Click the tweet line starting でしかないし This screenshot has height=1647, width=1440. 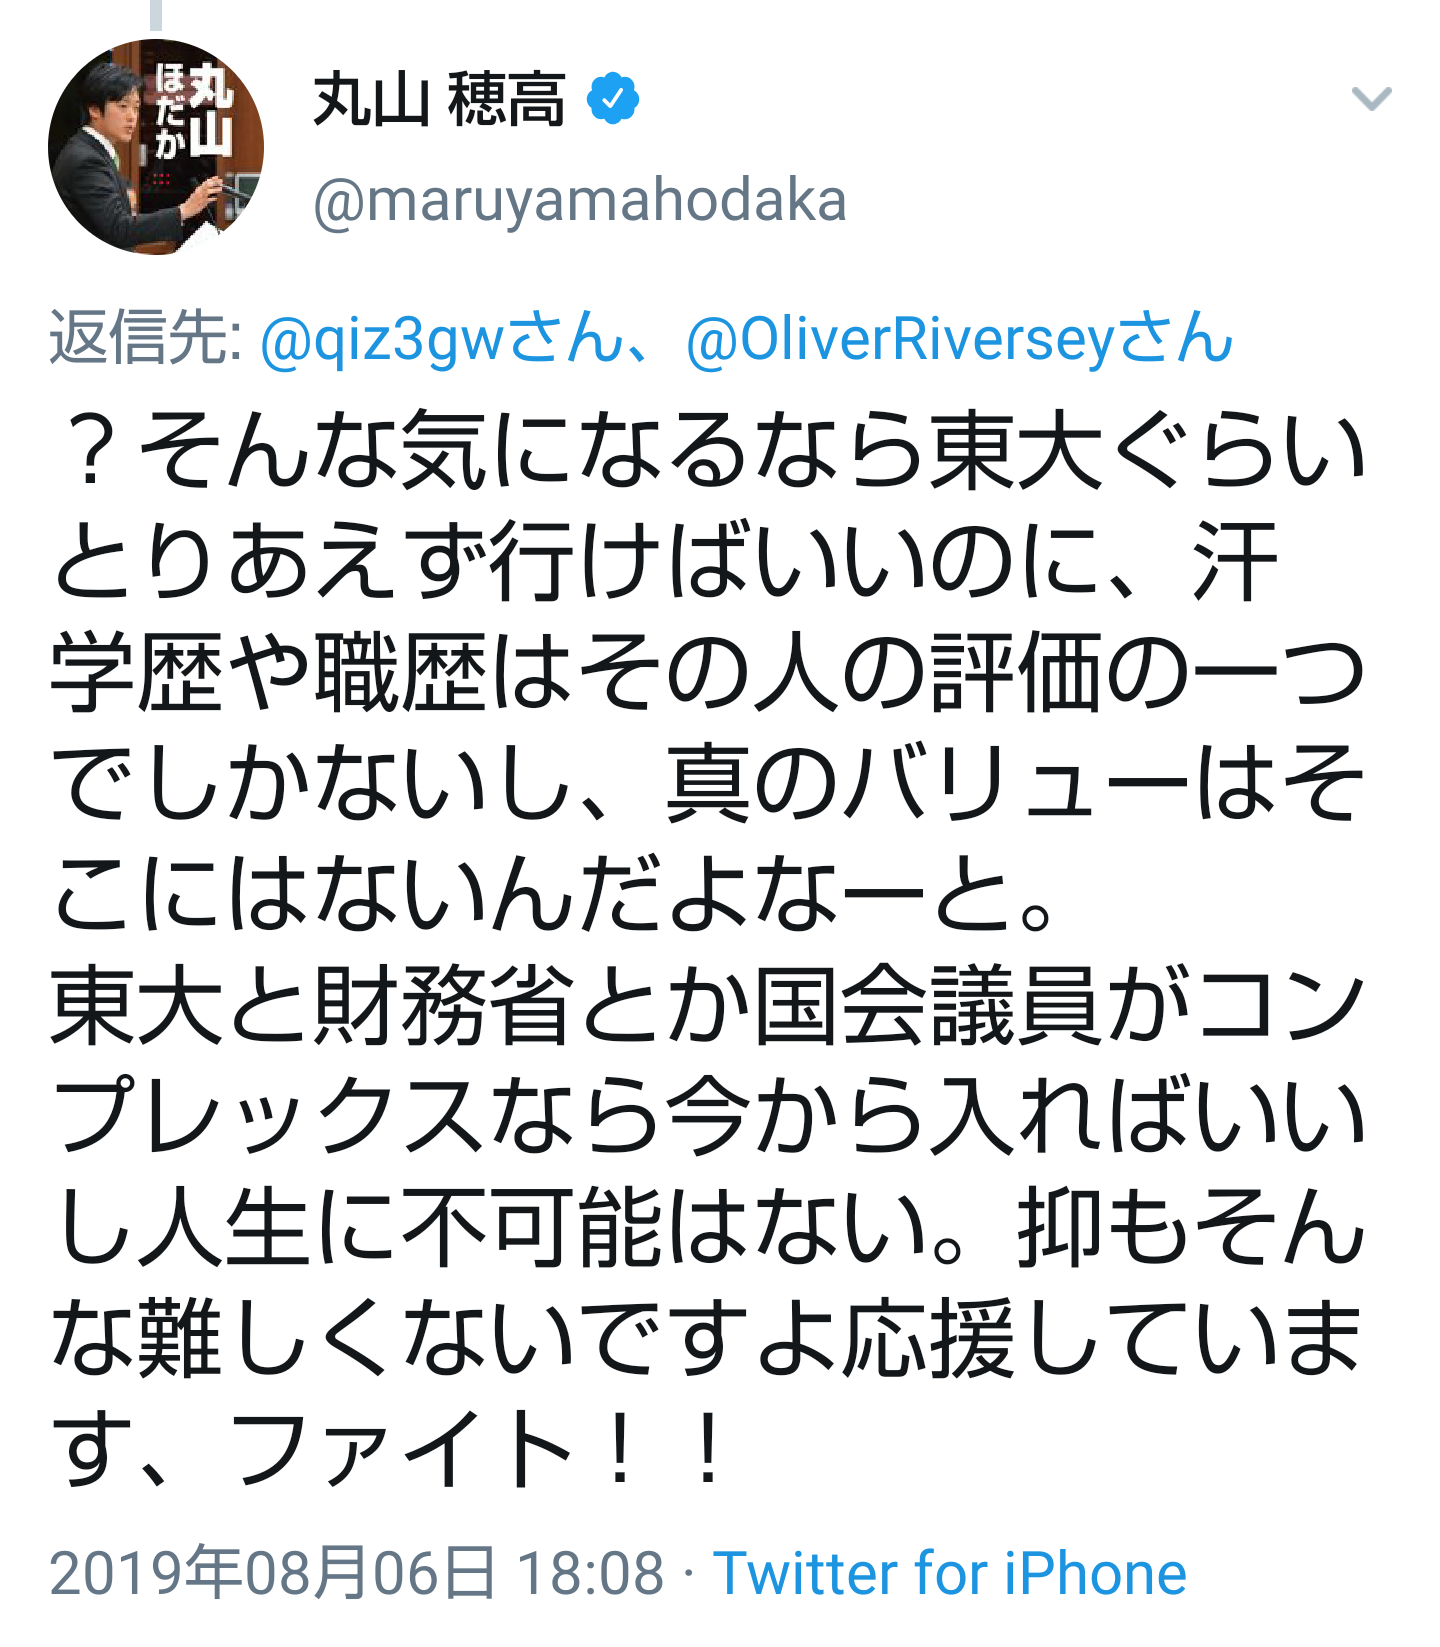pos(708,783)
